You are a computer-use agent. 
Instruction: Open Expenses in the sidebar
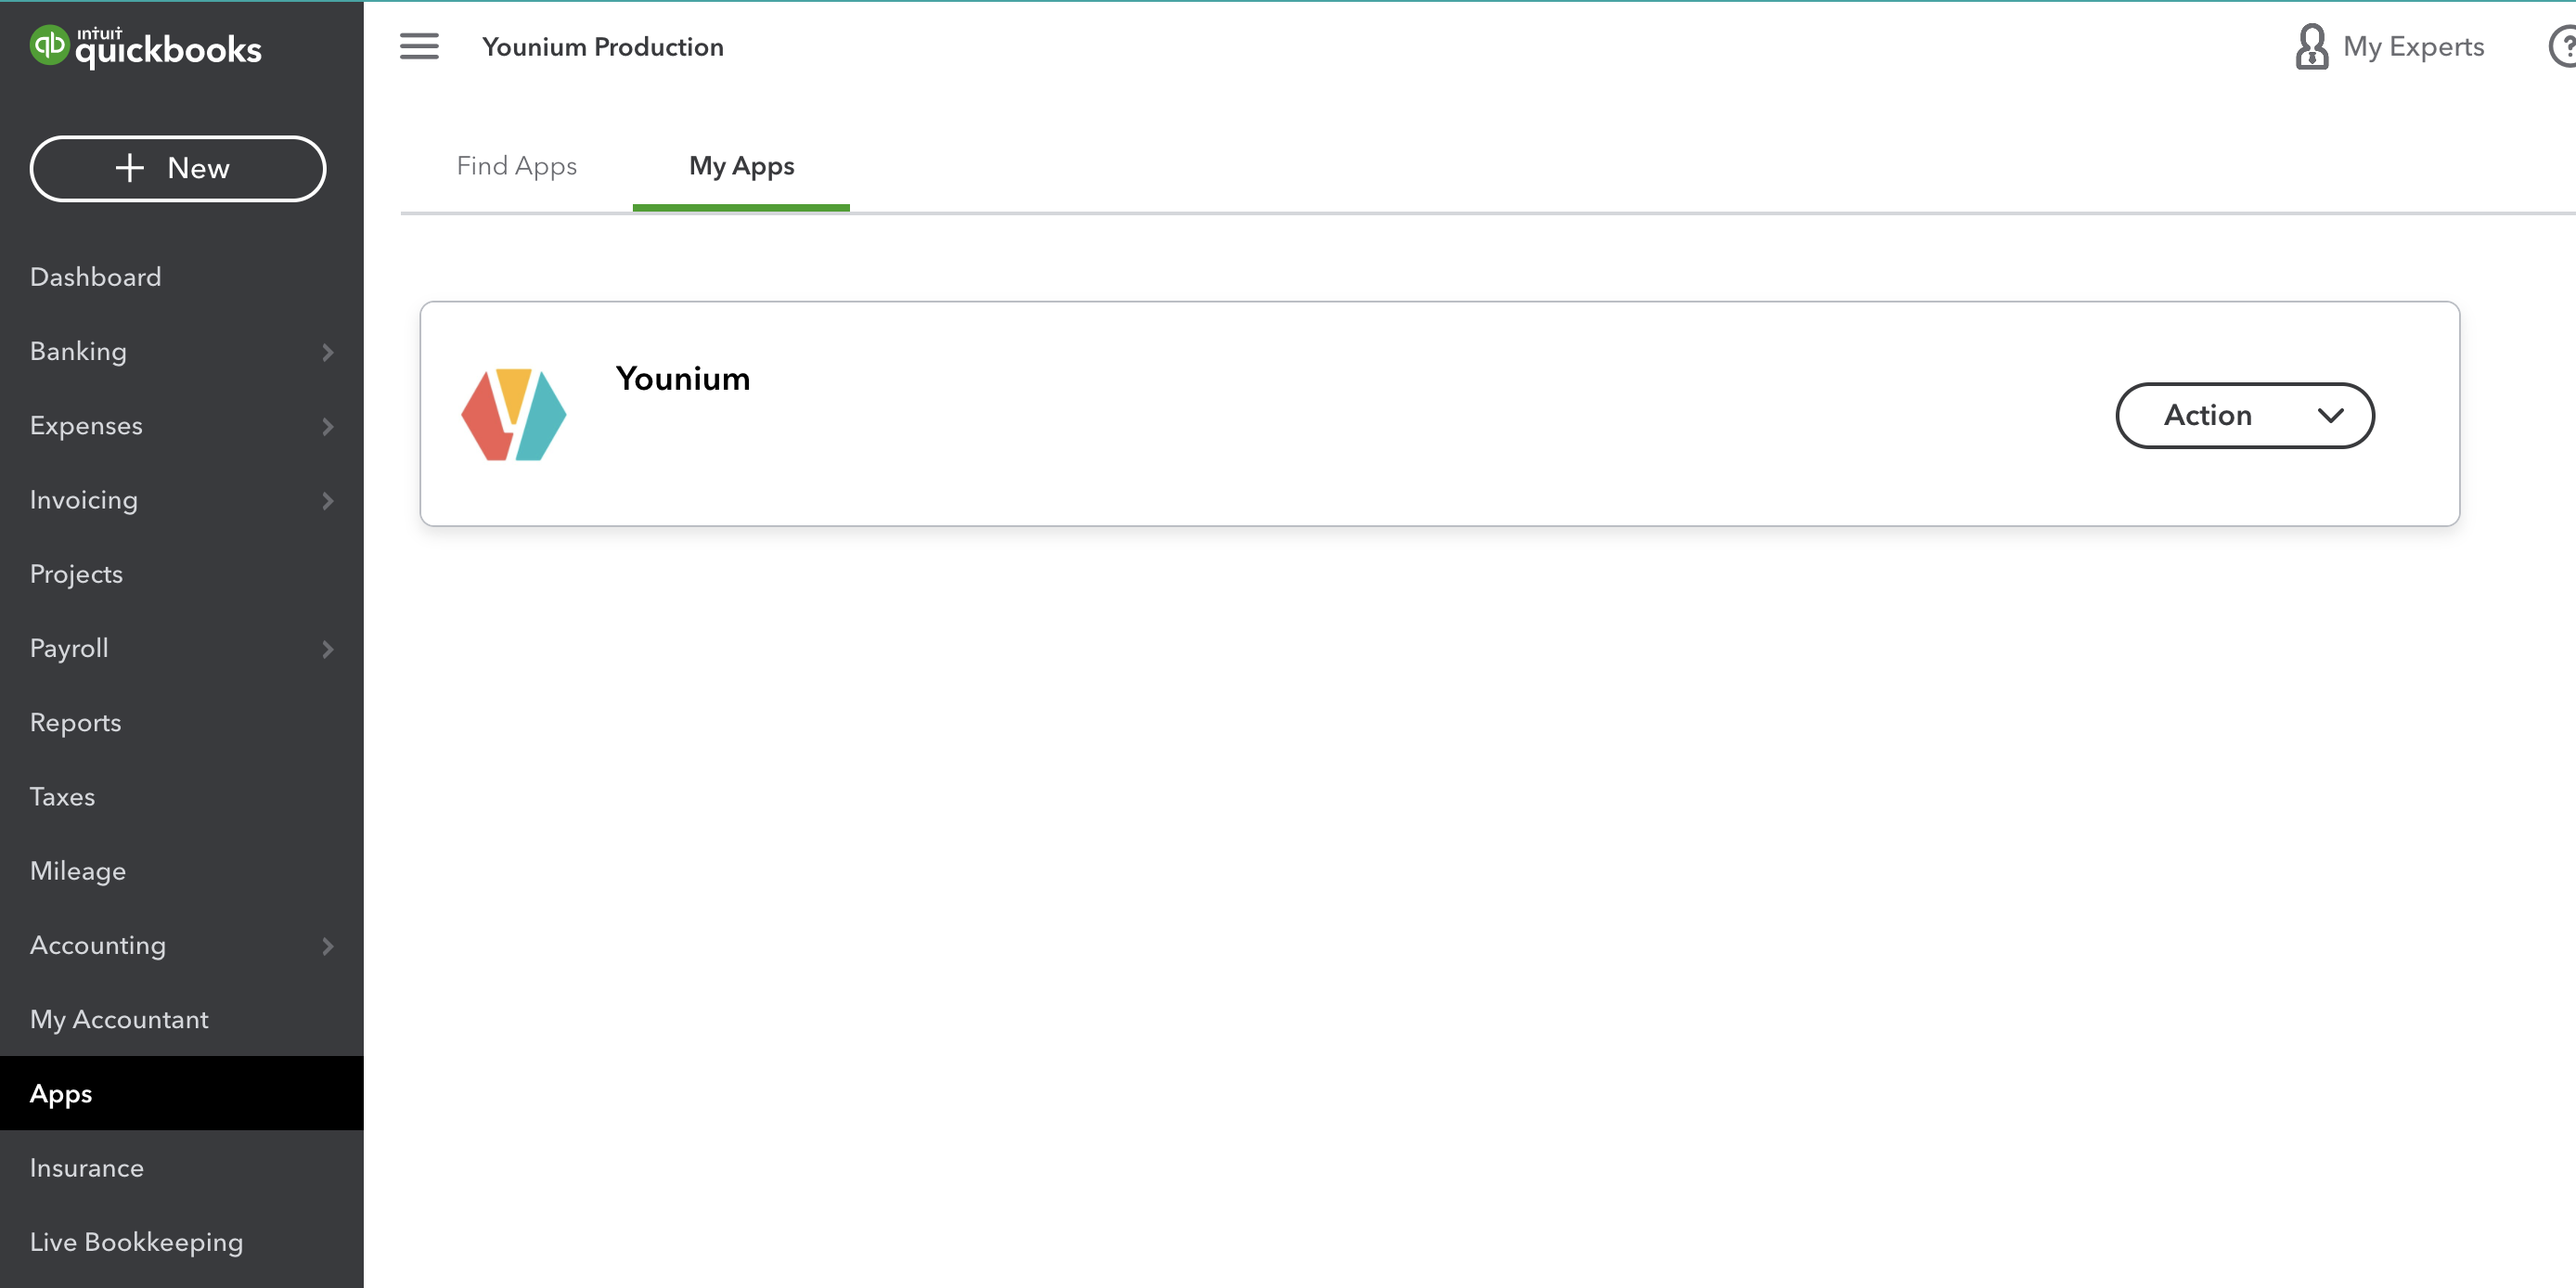(x=181, y=425)
